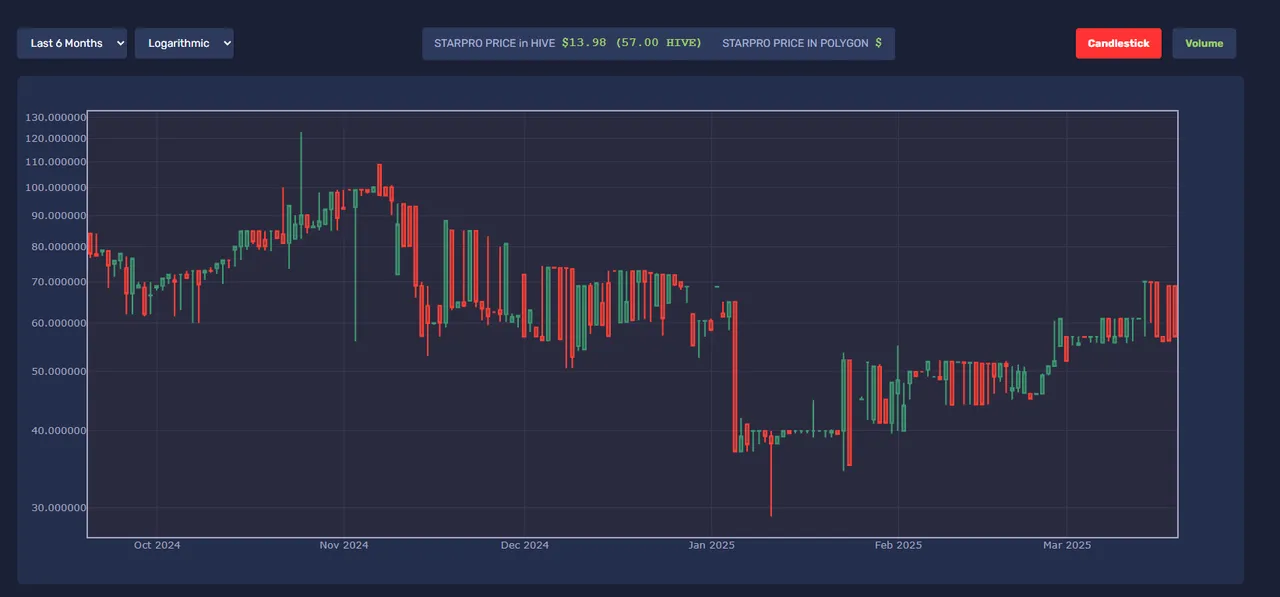
Task: Switch to the Volume chart view
Action: point(1204,43)
